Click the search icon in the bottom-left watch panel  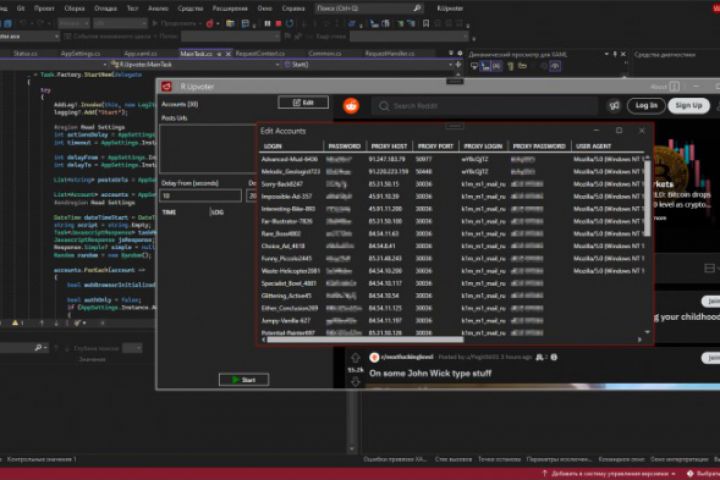pos(39,348)
